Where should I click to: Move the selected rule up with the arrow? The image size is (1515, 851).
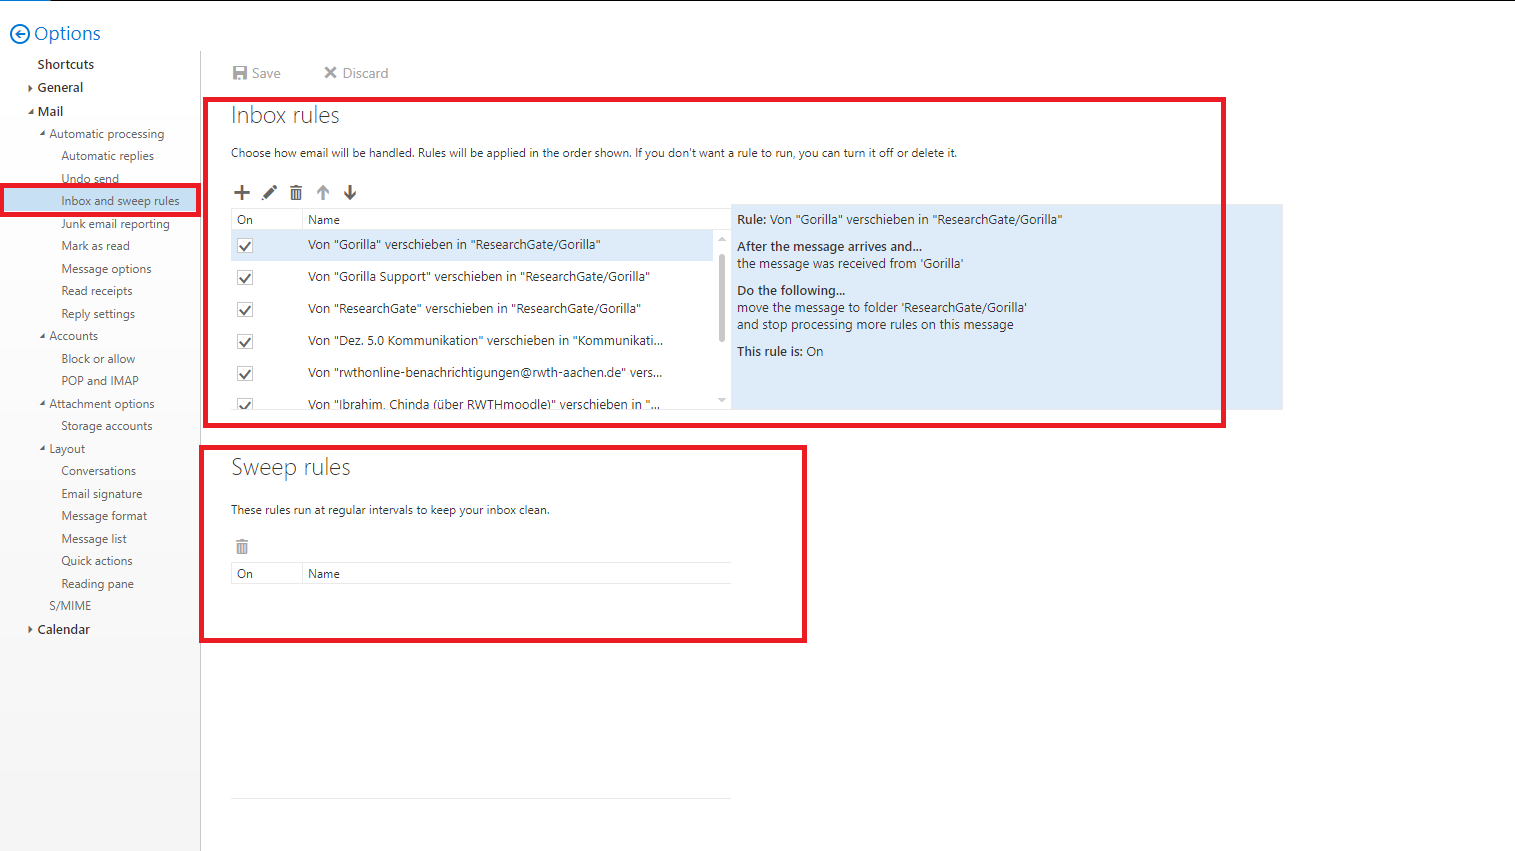click(323, 193)
